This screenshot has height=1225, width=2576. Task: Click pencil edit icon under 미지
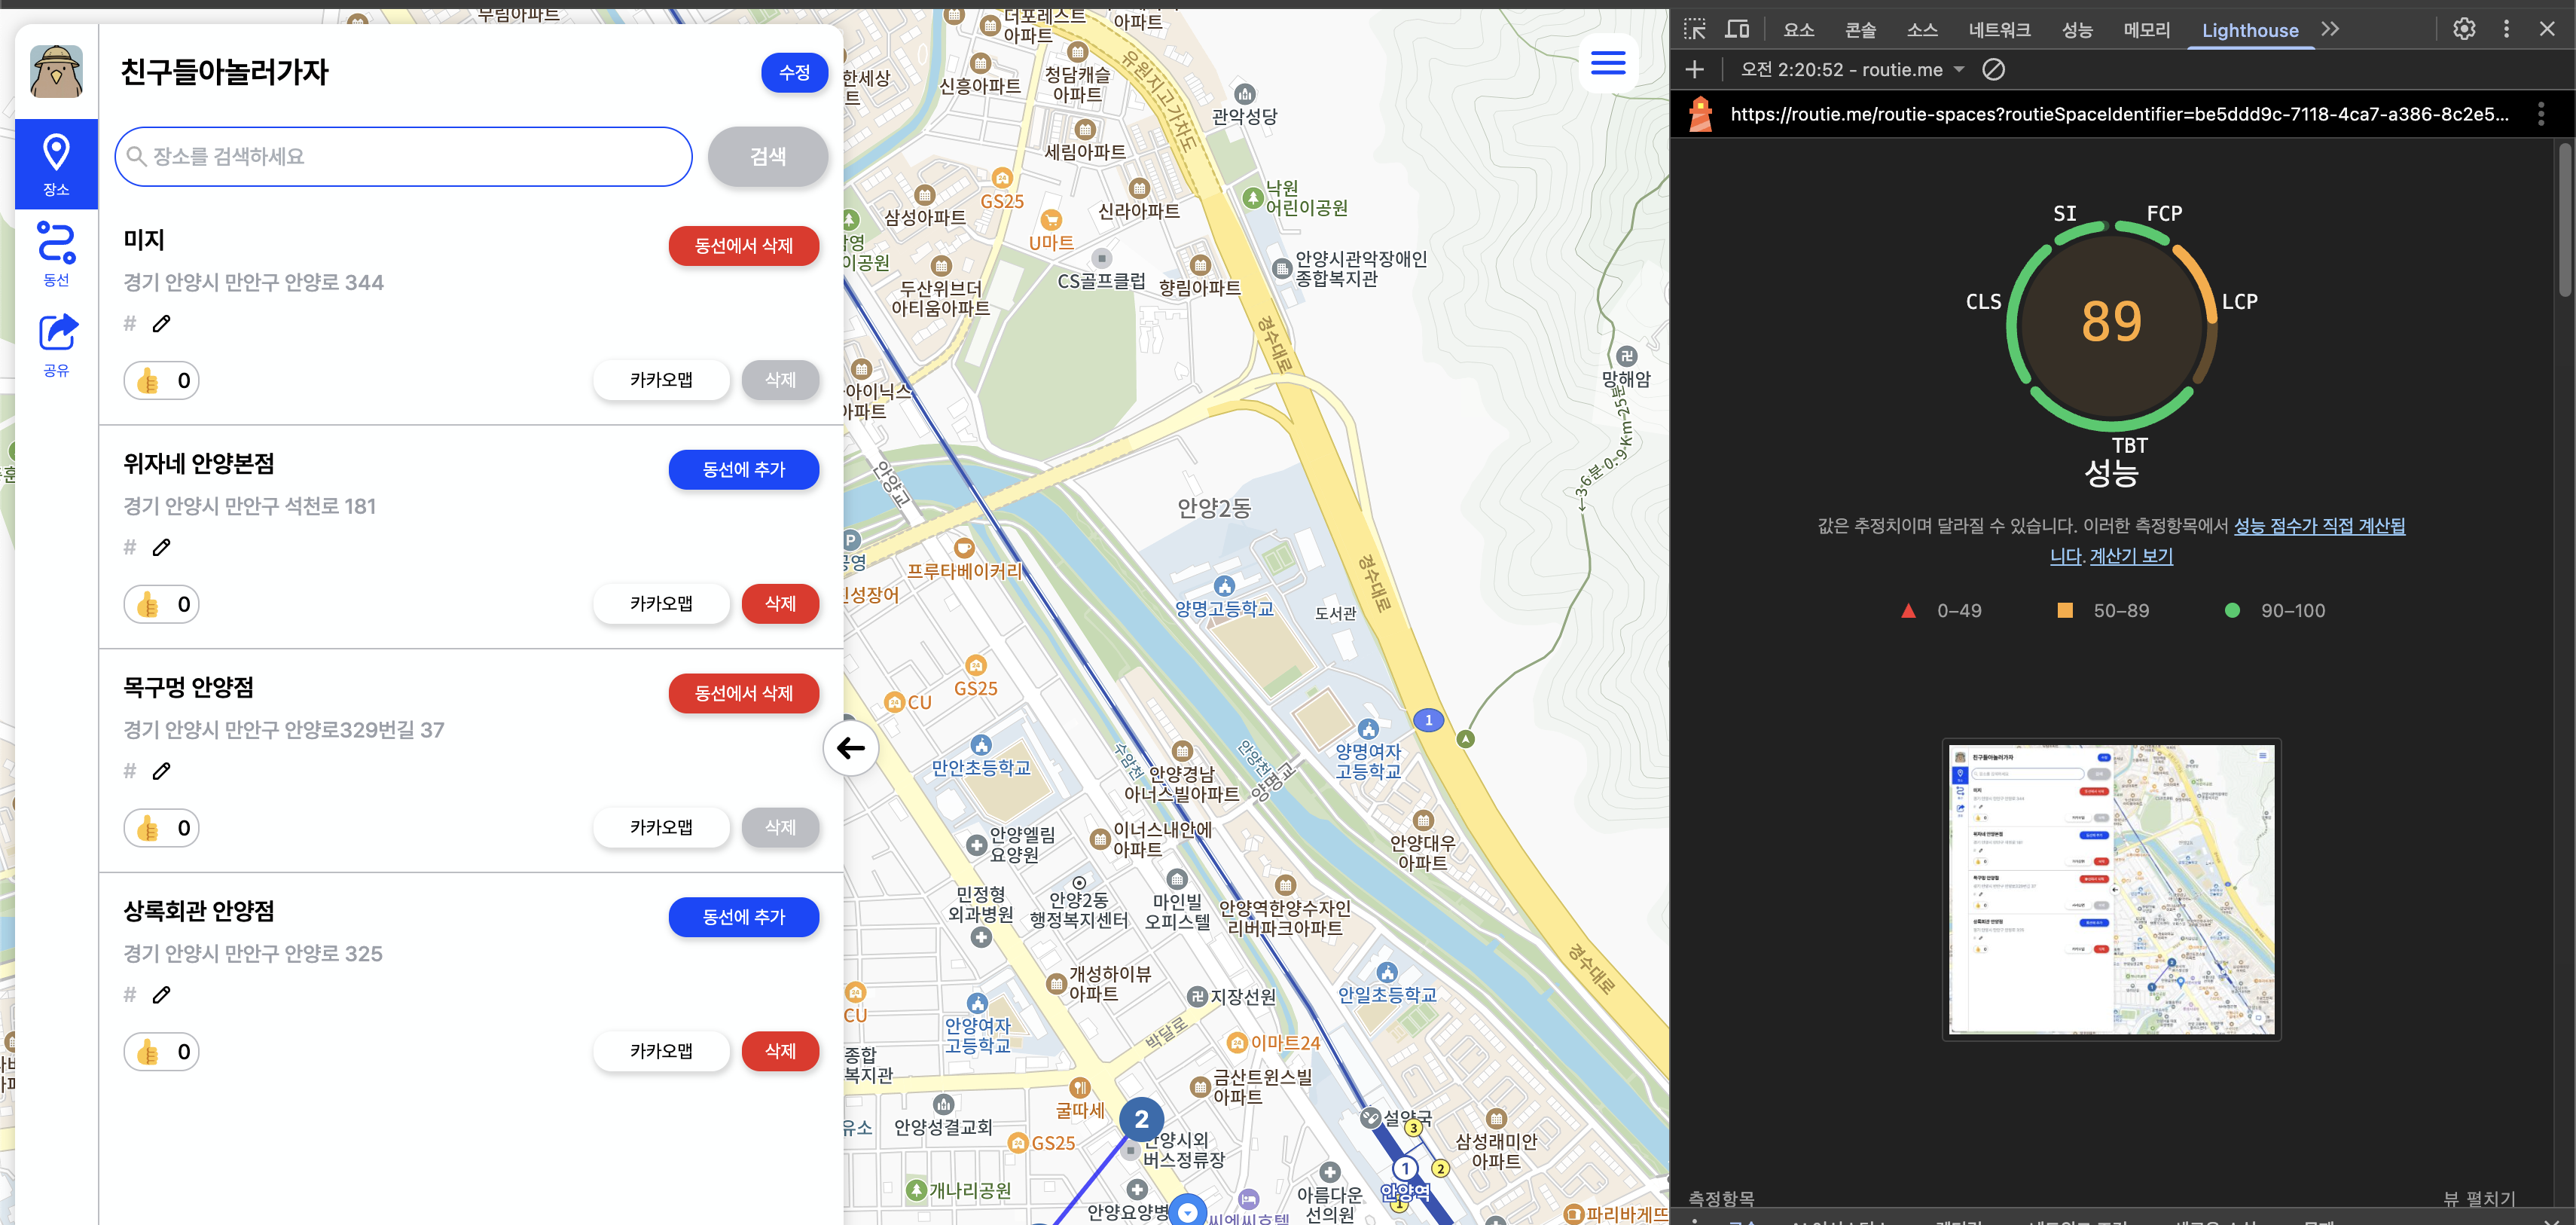coord(161,323)
